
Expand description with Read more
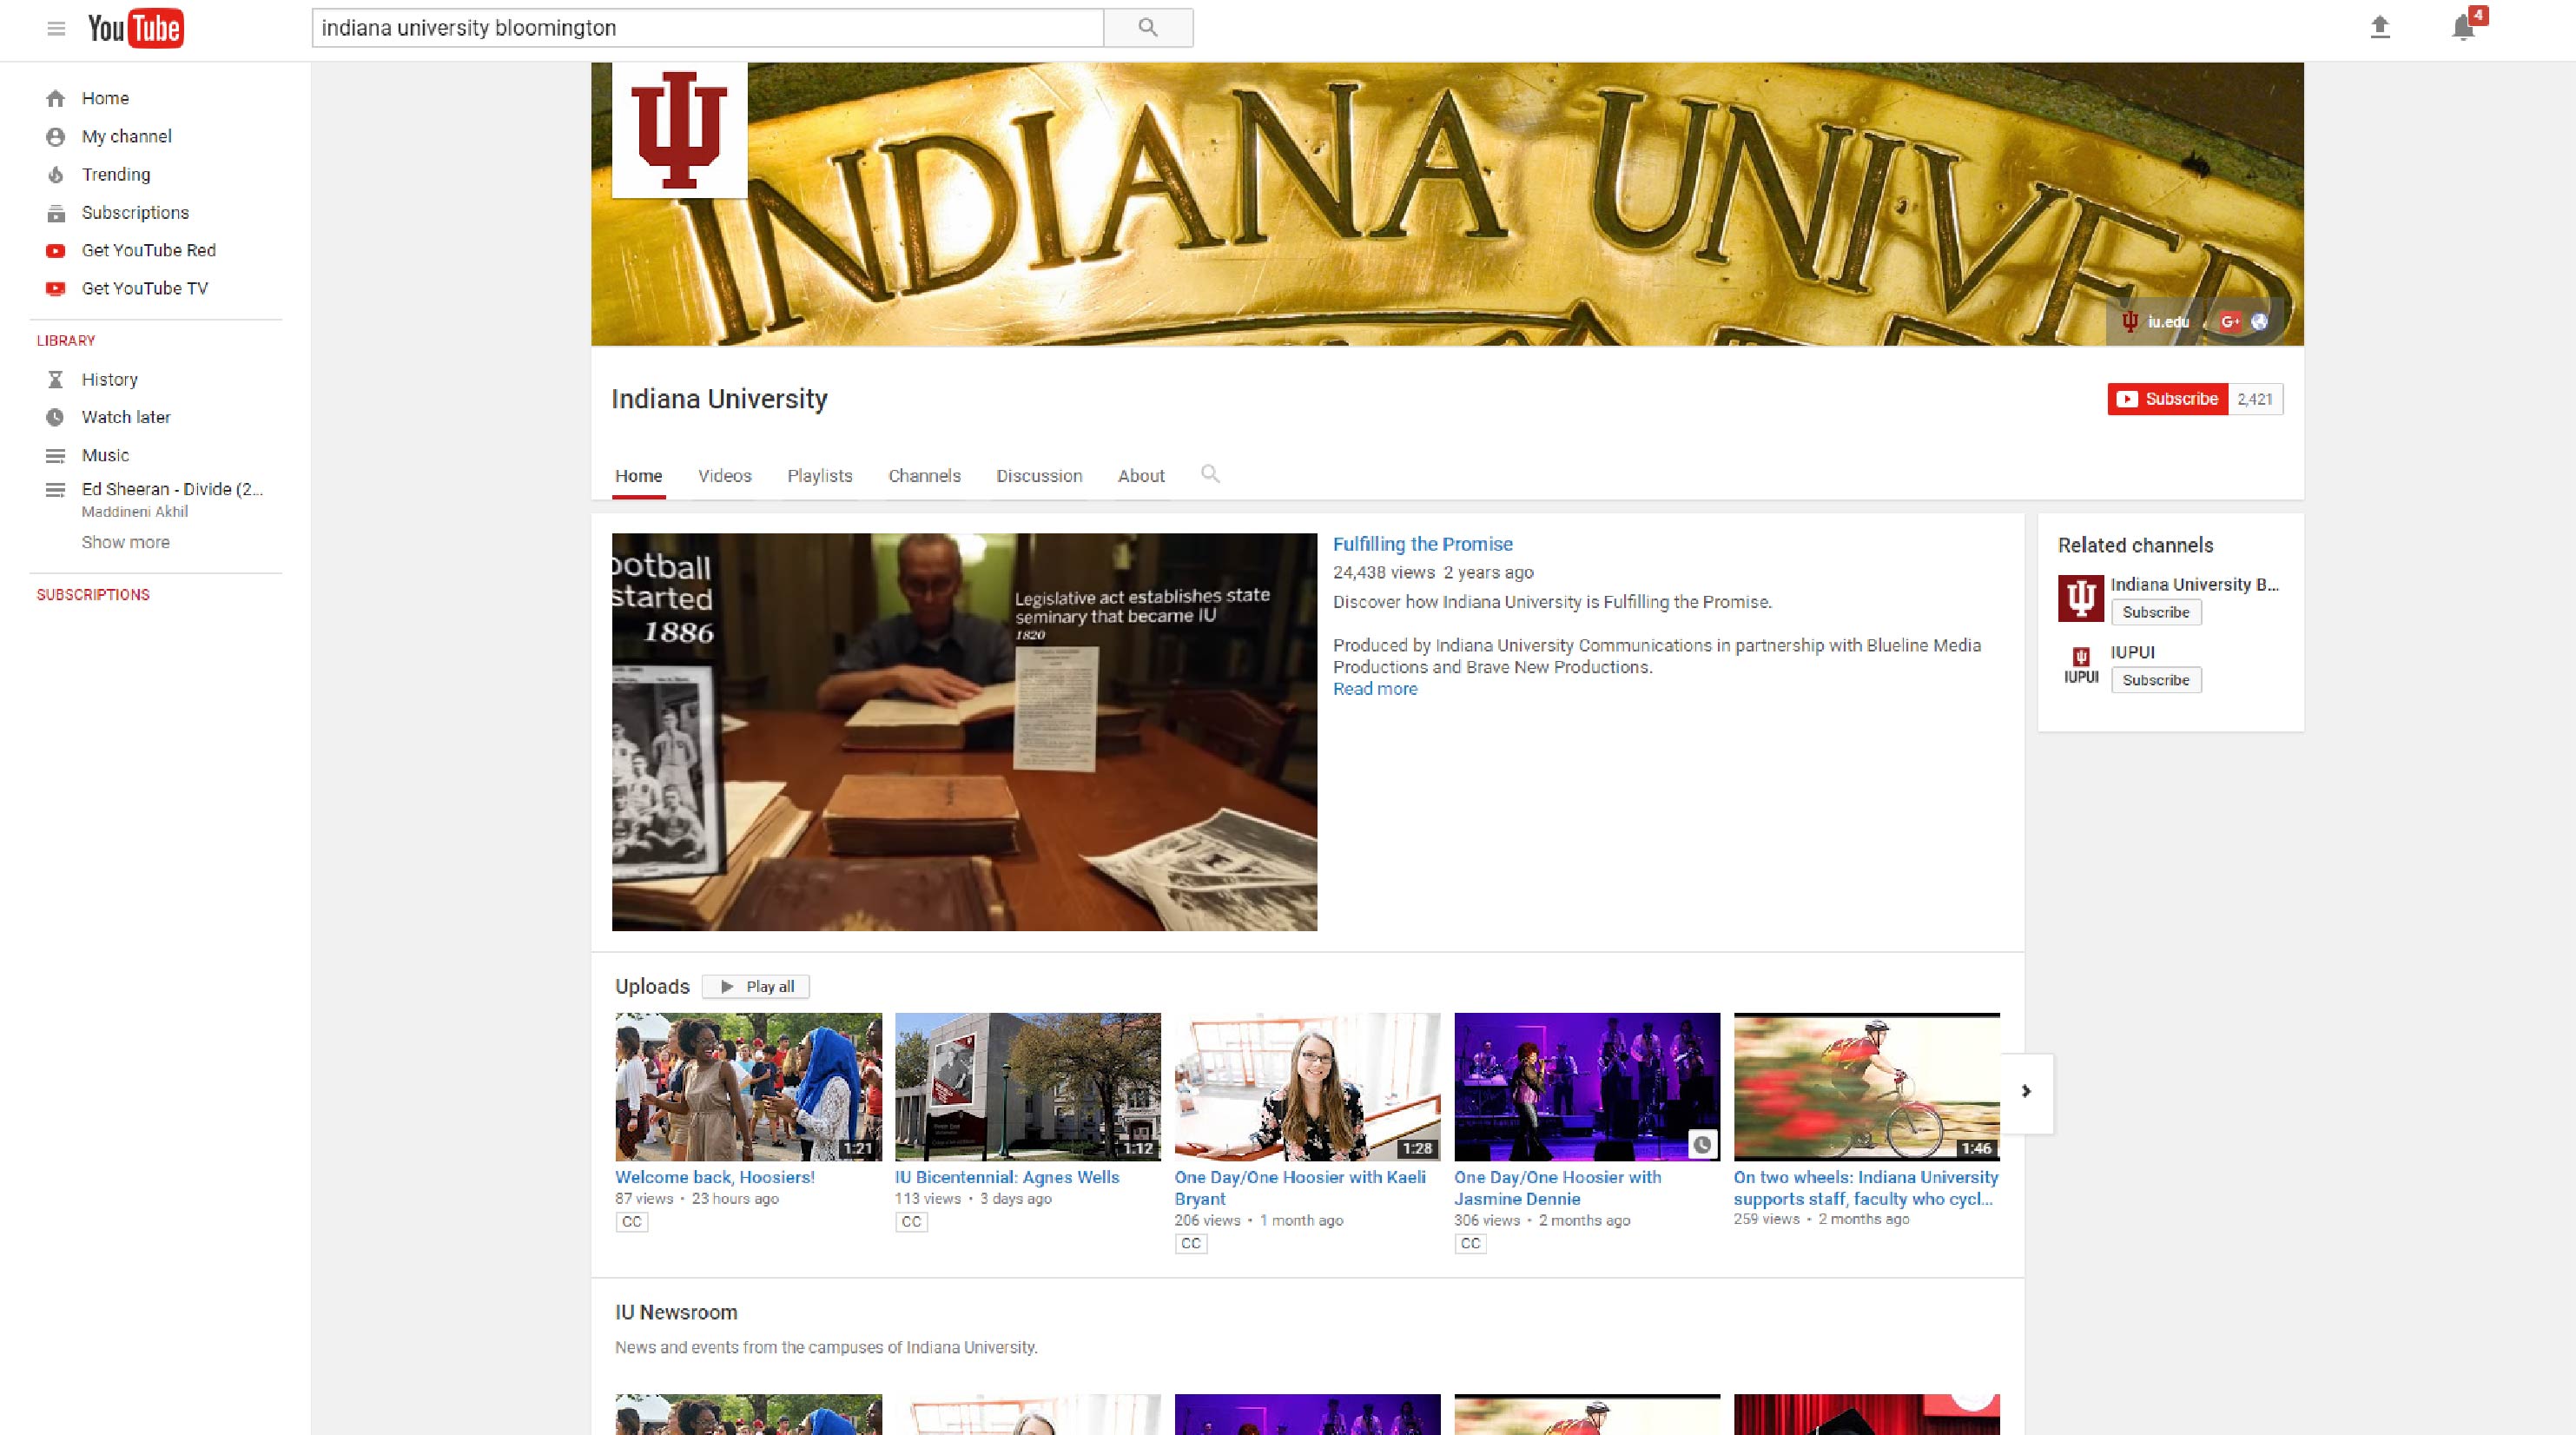pos(1375,689)
